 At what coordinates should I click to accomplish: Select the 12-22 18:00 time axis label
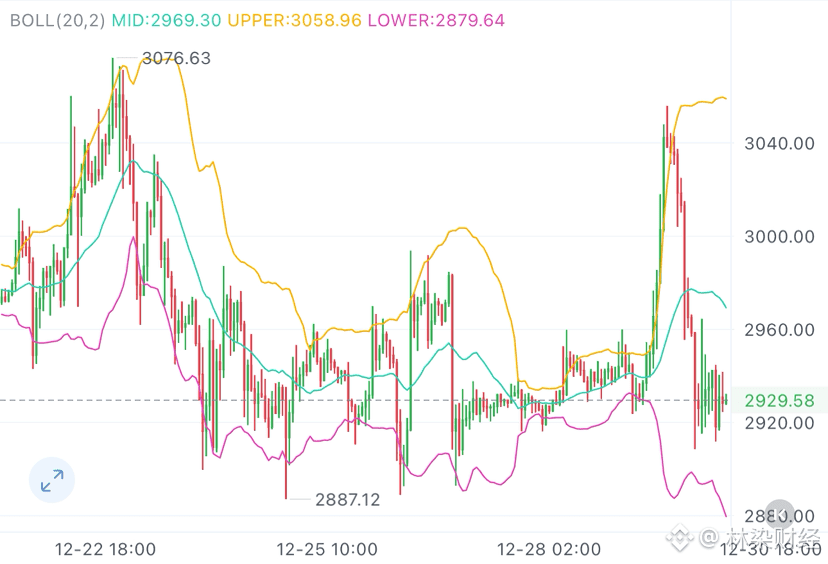tap(106, 549)
